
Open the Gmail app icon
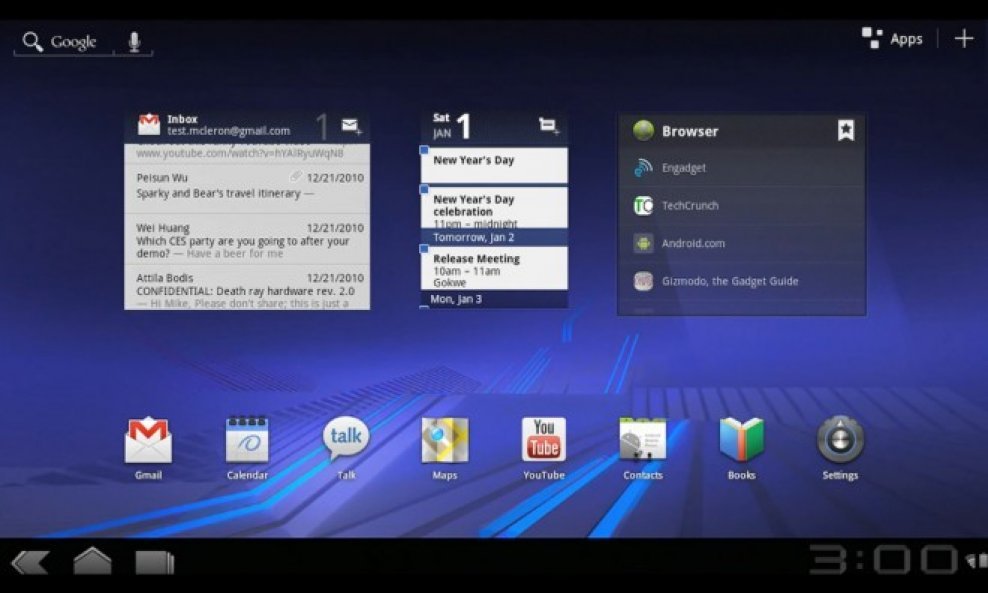pyautogui.click(x=148, y=440)
